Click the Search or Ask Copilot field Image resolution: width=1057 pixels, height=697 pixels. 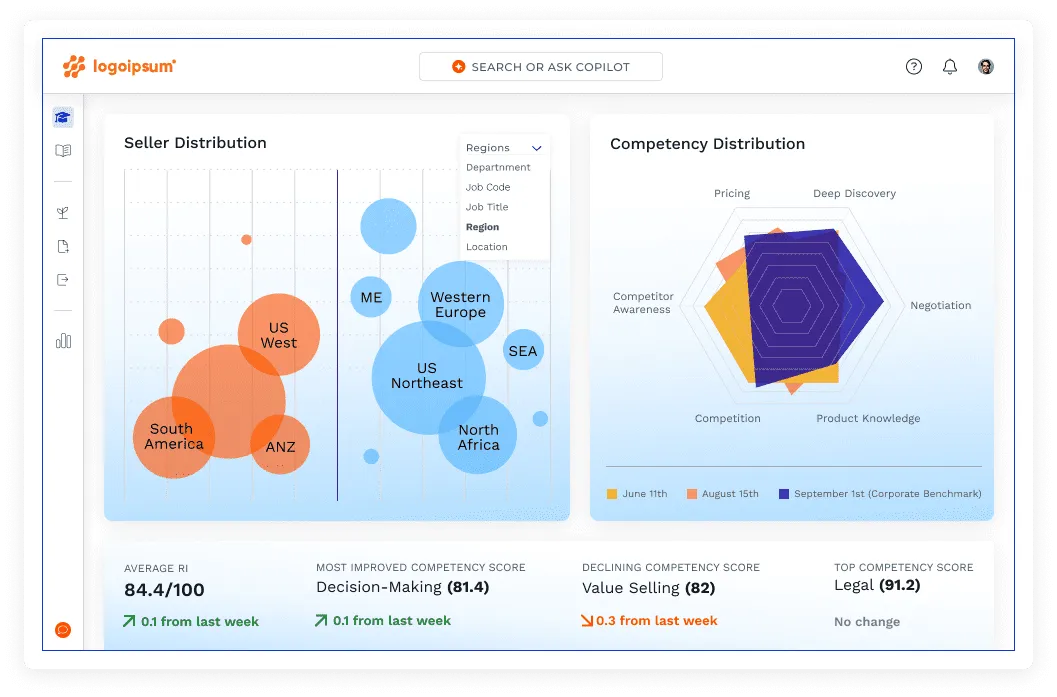coord(540,67)
